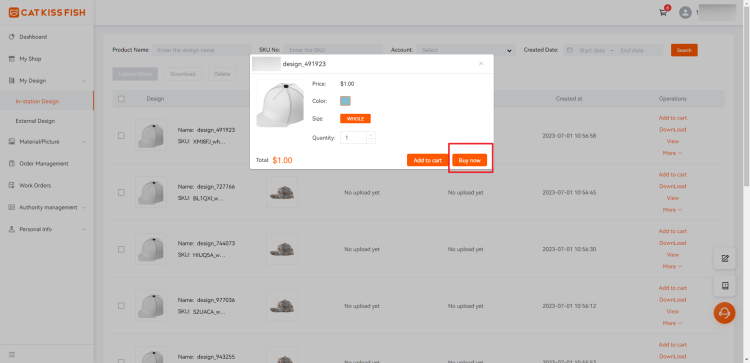
Task: Open the floating help book icon
Action: 725,286
